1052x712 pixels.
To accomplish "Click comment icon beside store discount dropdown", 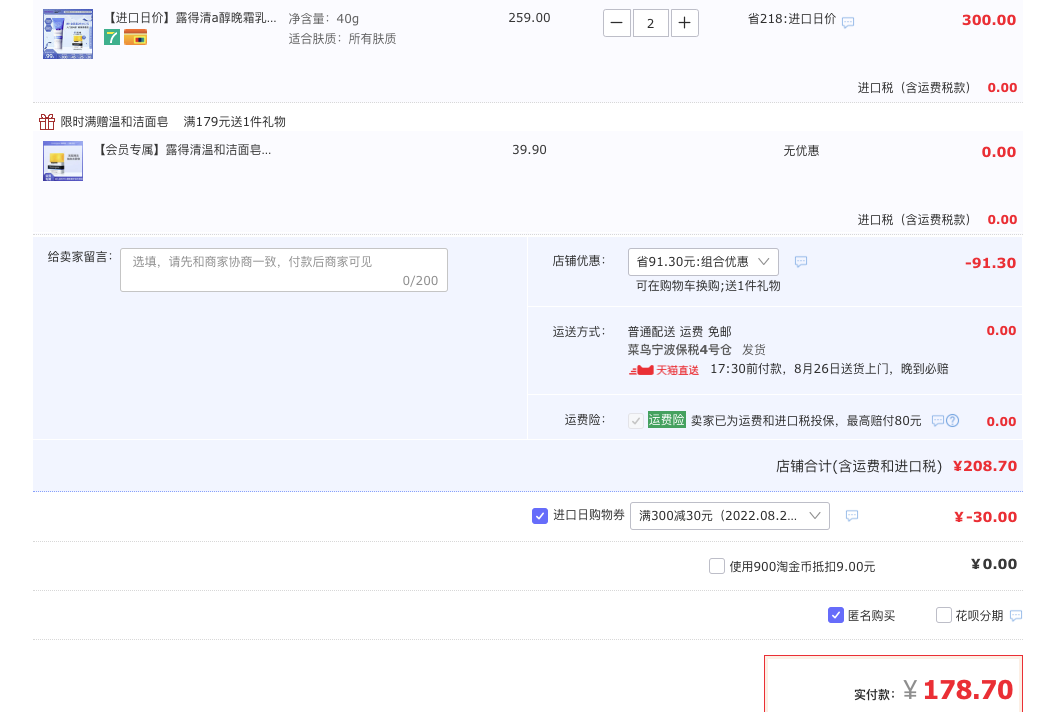I will (x=800, y=262).
